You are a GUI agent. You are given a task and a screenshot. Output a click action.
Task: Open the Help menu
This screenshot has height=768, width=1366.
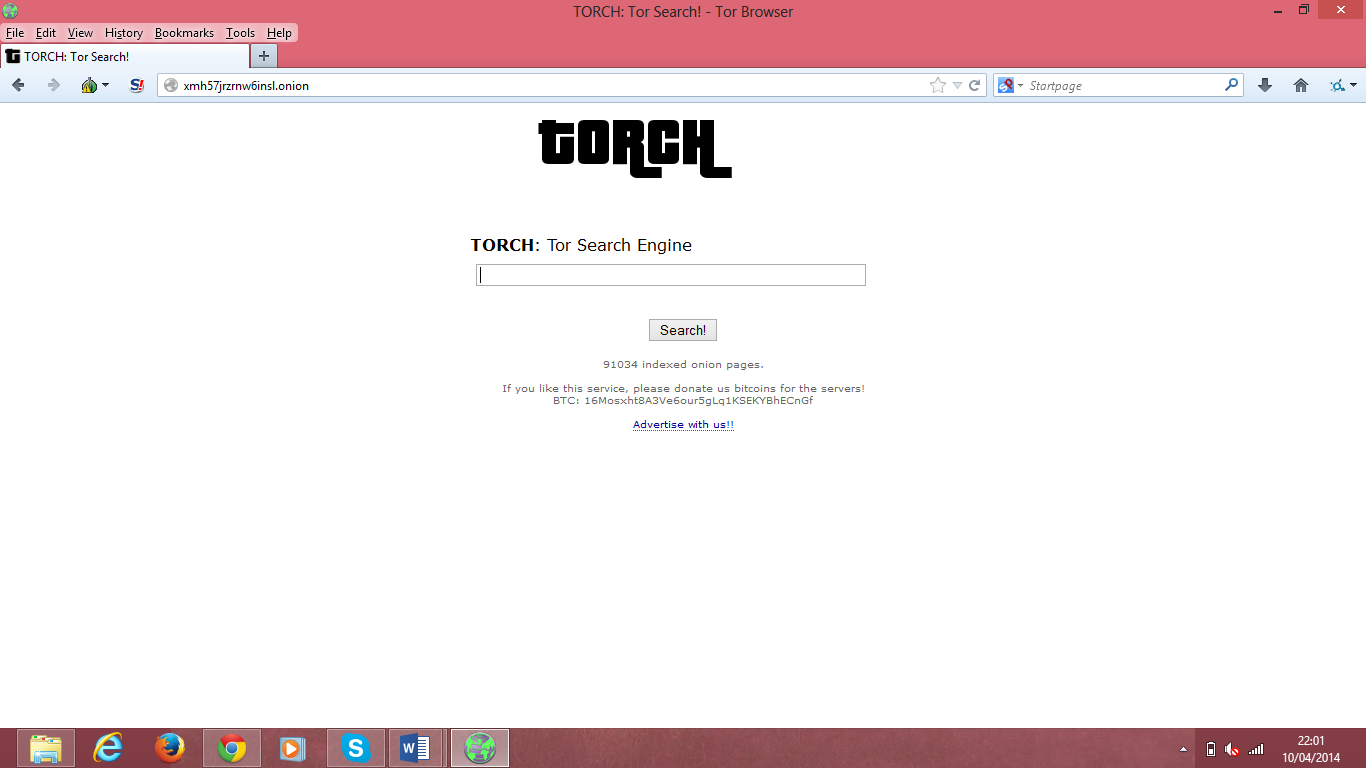tap(279, 33)
